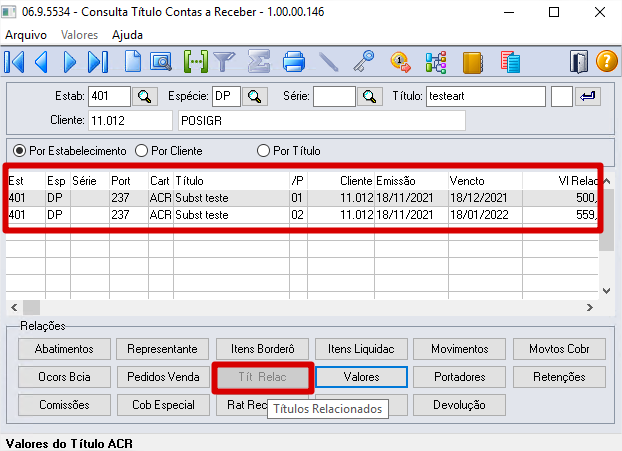Open the Retenções button
This screenshot has width=622, height=451.
559,377
